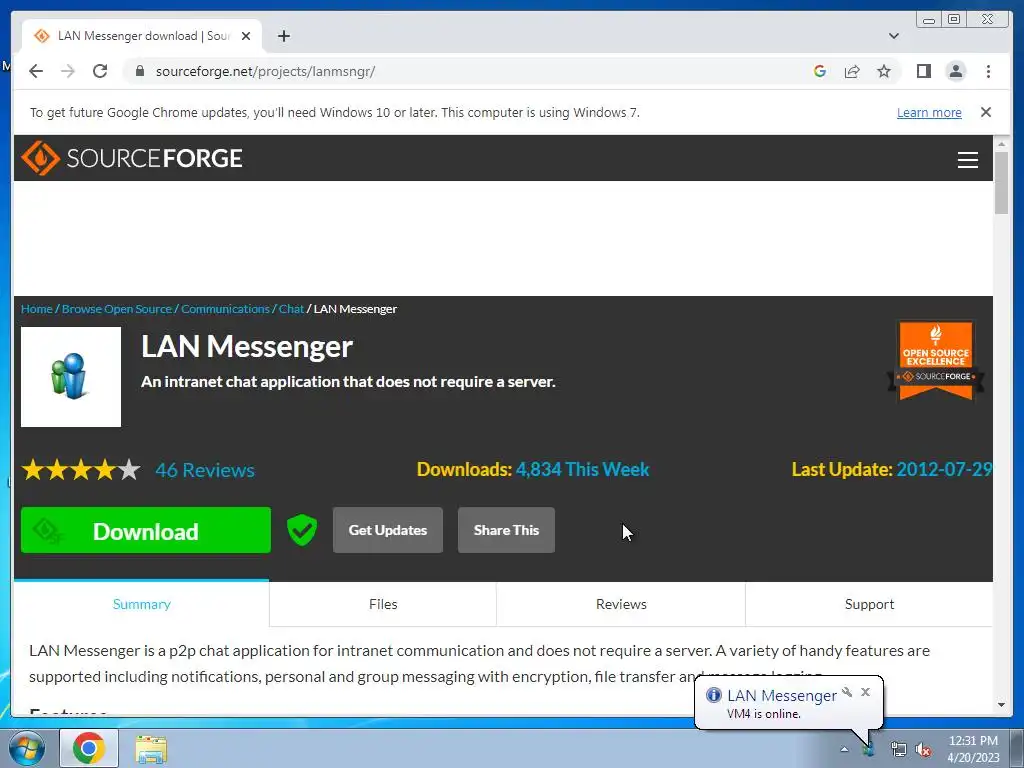The height and width of the screenshot is (768, 1024).
Task: Go back to the previous page
Action: 36,71
